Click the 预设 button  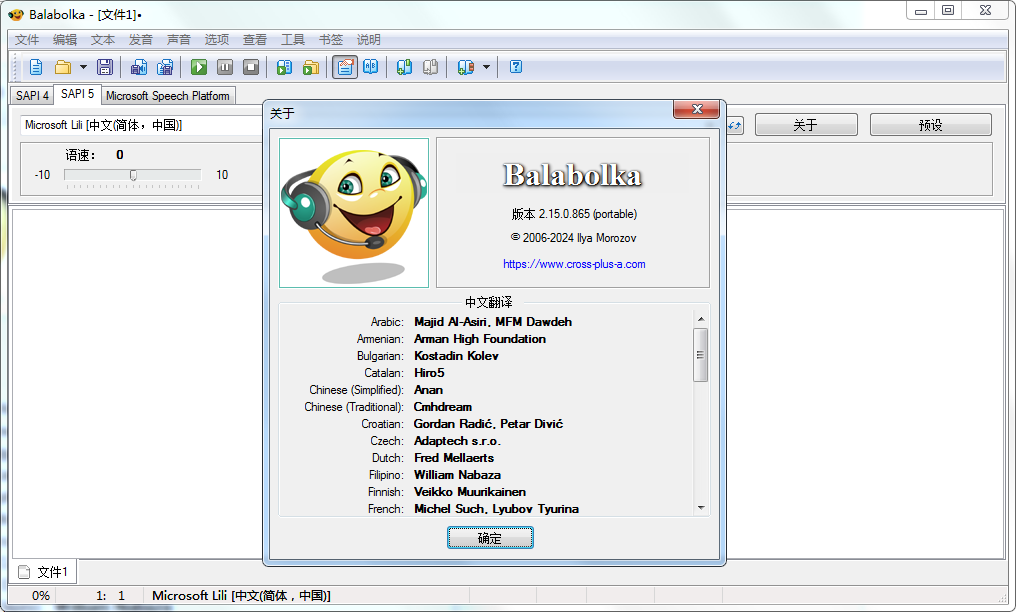pyautogui.click(x=930, y=125)
